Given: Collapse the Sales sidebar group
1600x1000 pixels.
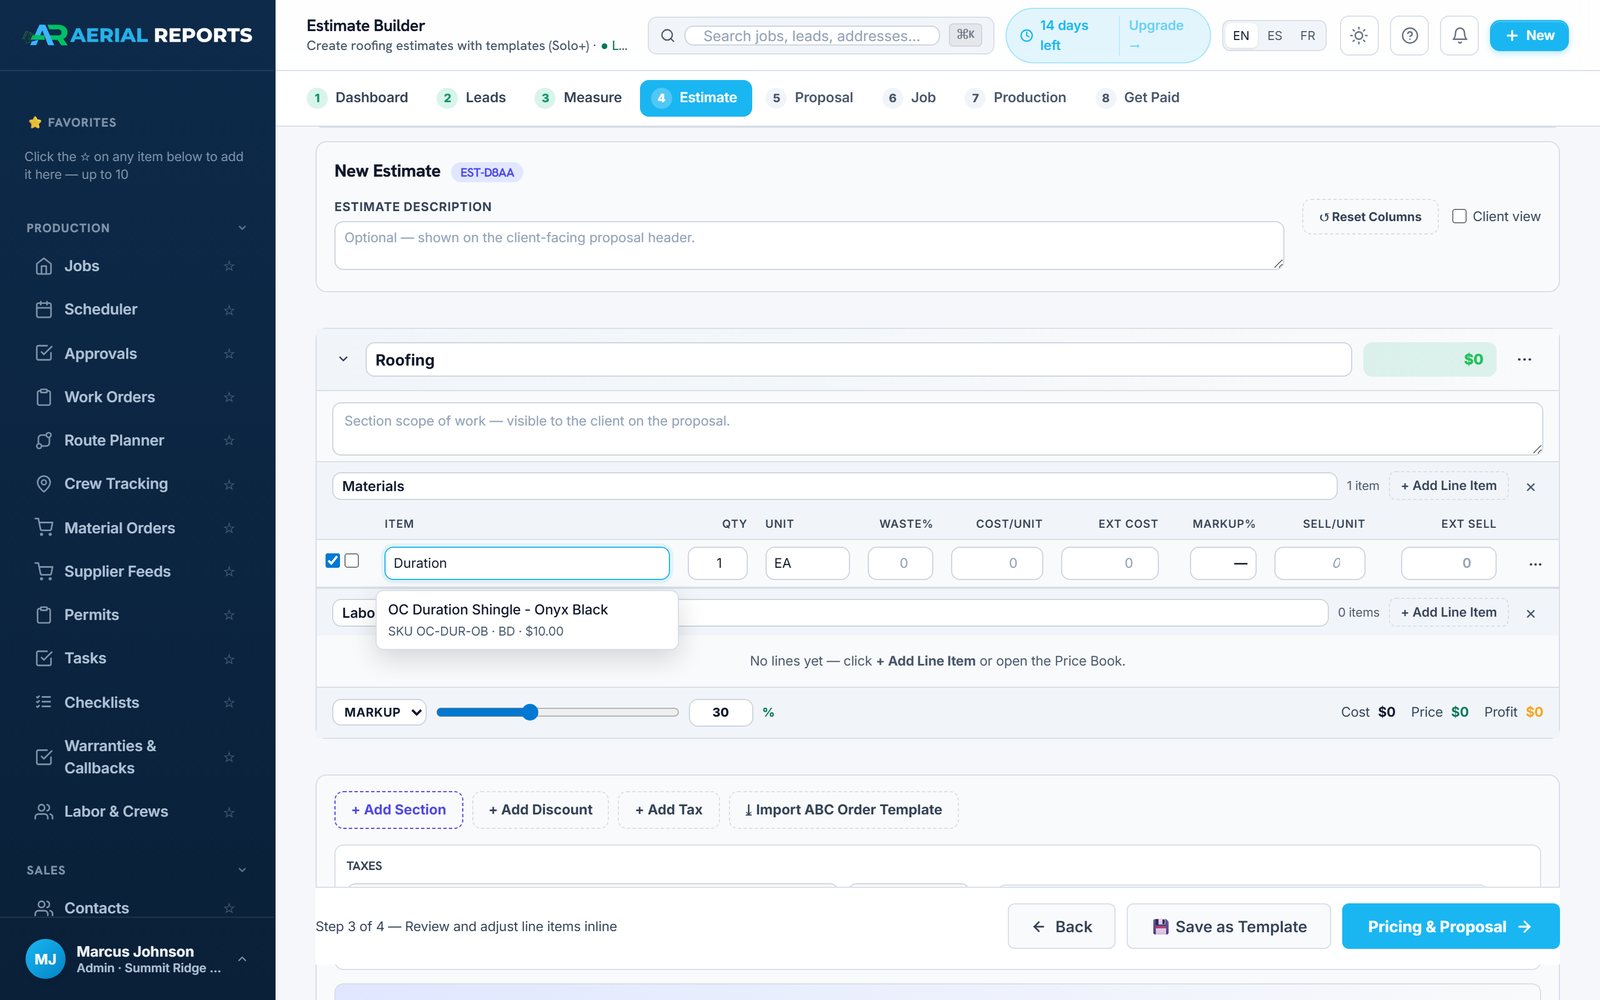Looking at the screenshot, I should [x=242, y=870].
